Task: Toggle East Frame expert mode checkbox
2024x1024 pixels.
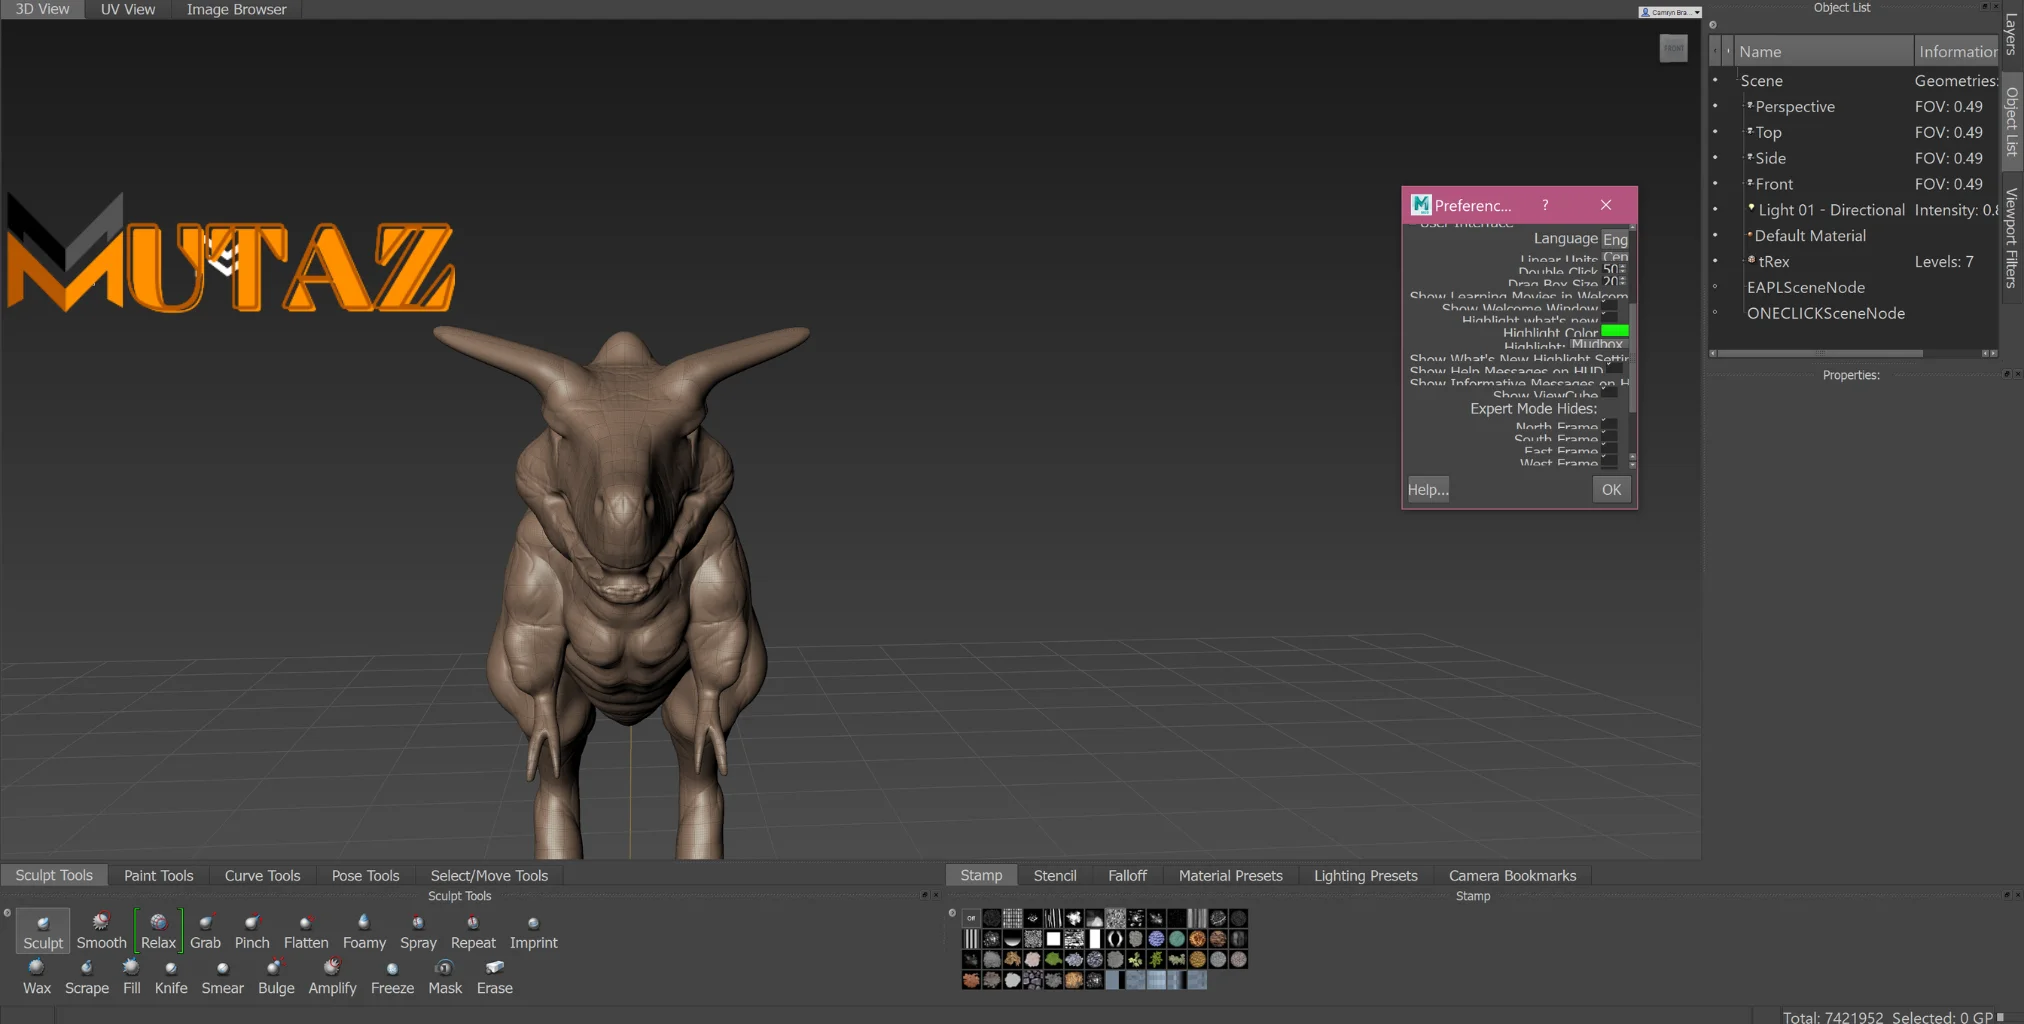Action: tap(1608, 450)
